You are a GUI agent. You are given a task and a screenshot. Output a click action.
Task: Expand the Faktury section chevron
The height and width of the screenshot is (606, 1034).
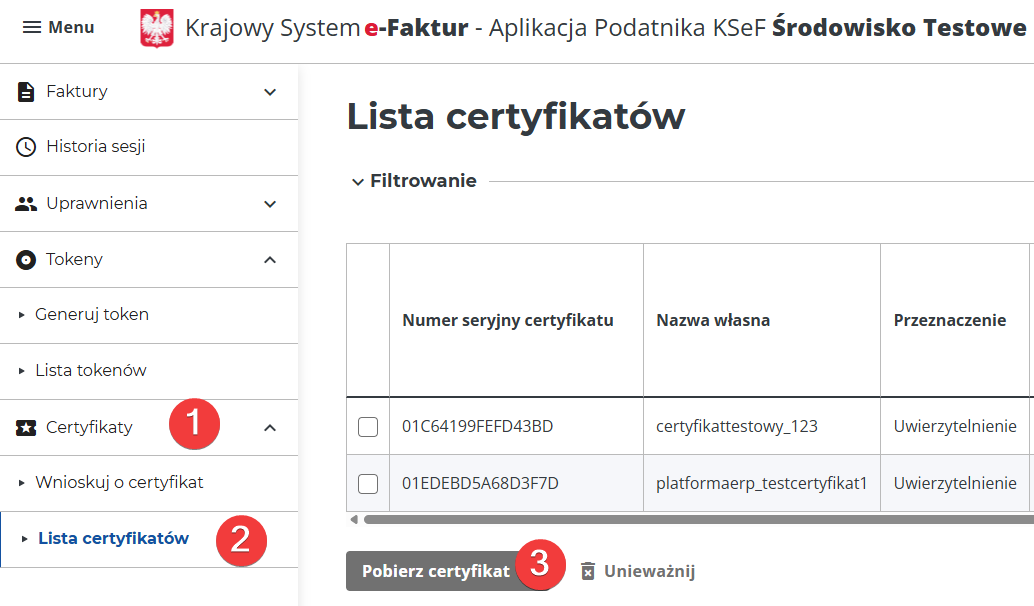point(269,91)
